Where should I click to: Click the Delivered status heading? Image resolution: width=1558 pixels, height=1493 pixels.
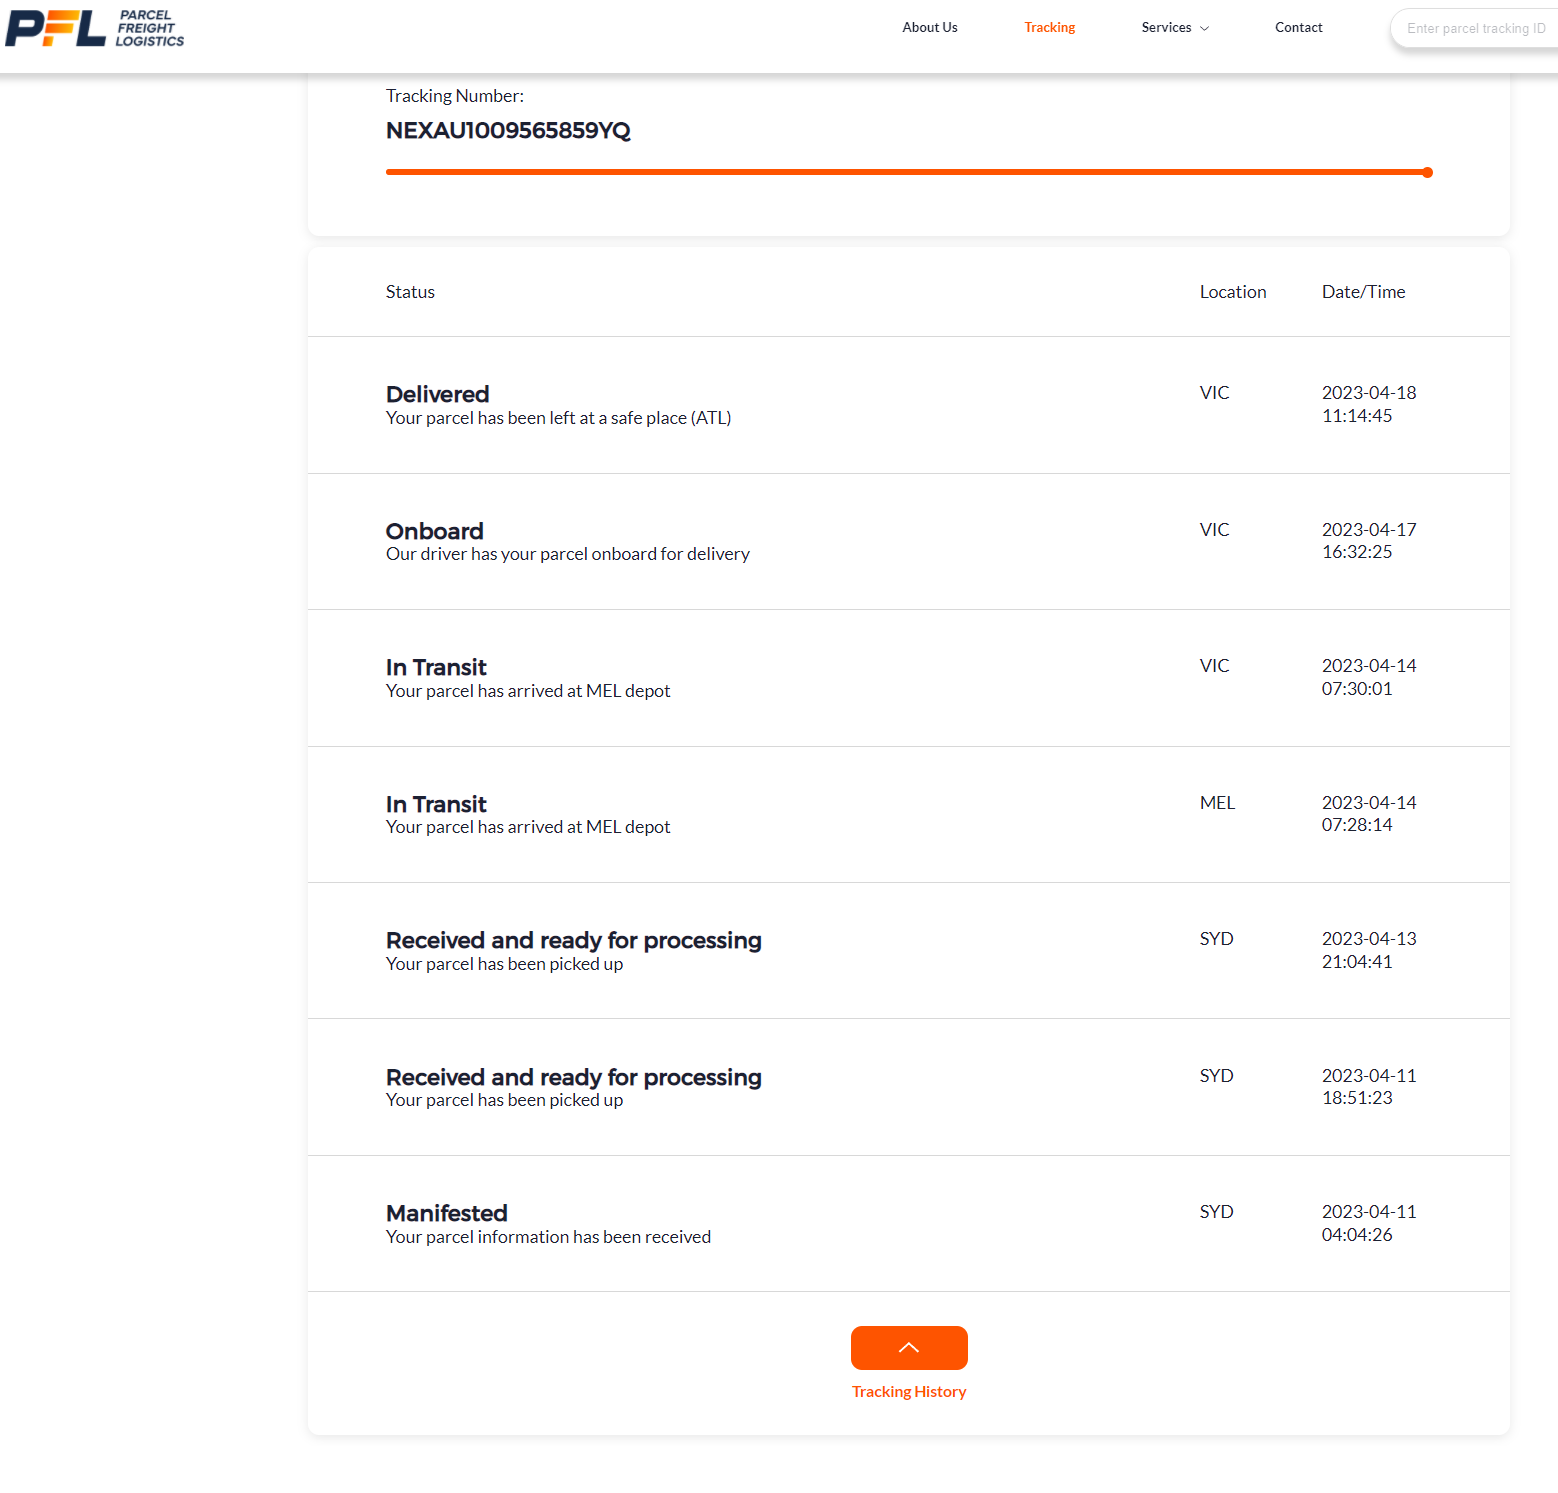(437, 394)
